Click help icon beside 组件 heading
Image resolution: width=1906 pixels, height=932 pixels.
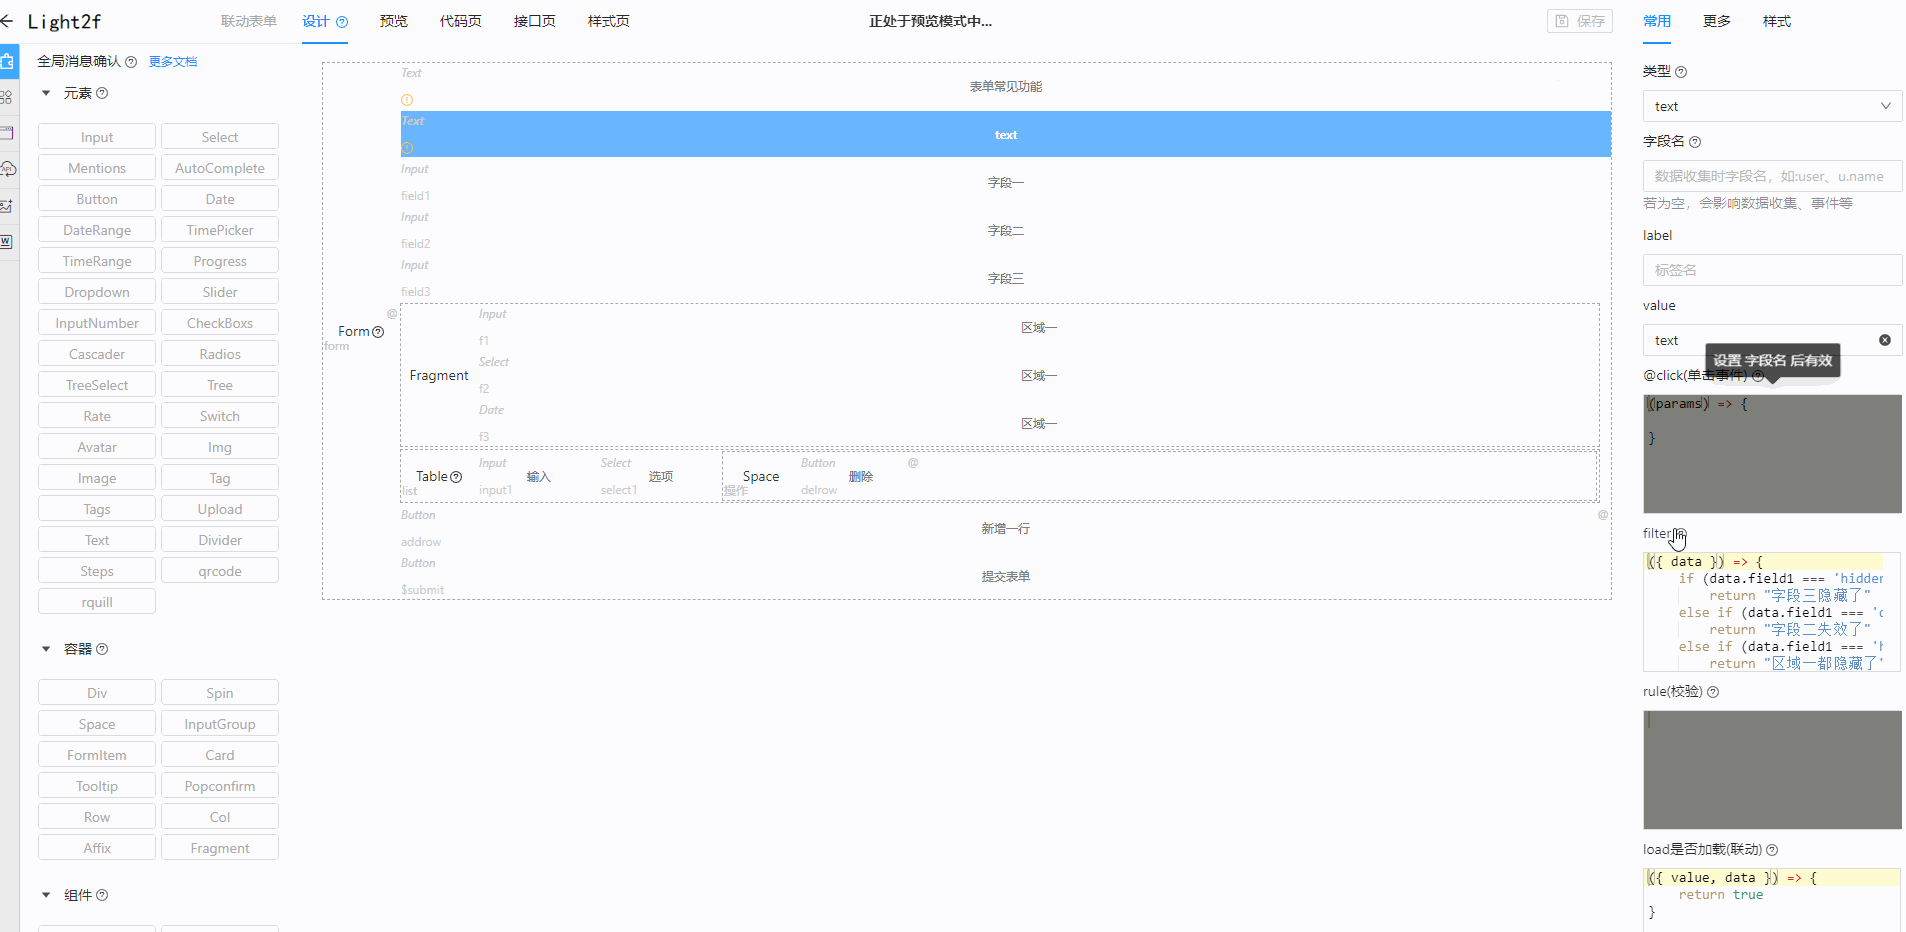tap(102, 895)
